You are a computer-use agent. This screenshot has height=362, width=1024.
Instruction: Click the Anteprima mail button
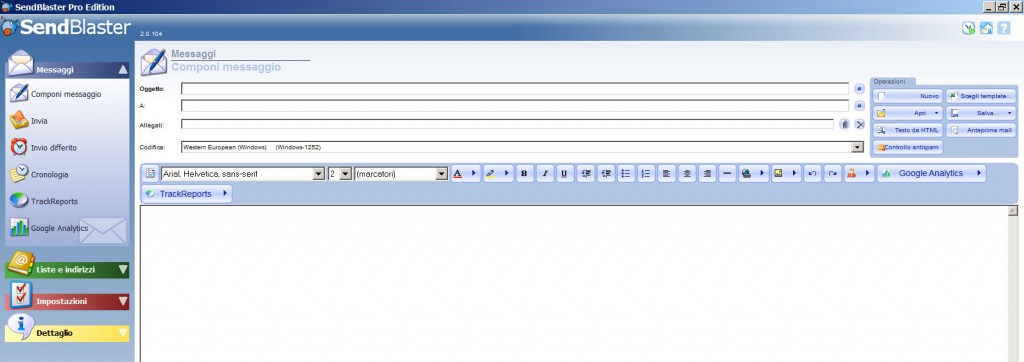point(981,130)
